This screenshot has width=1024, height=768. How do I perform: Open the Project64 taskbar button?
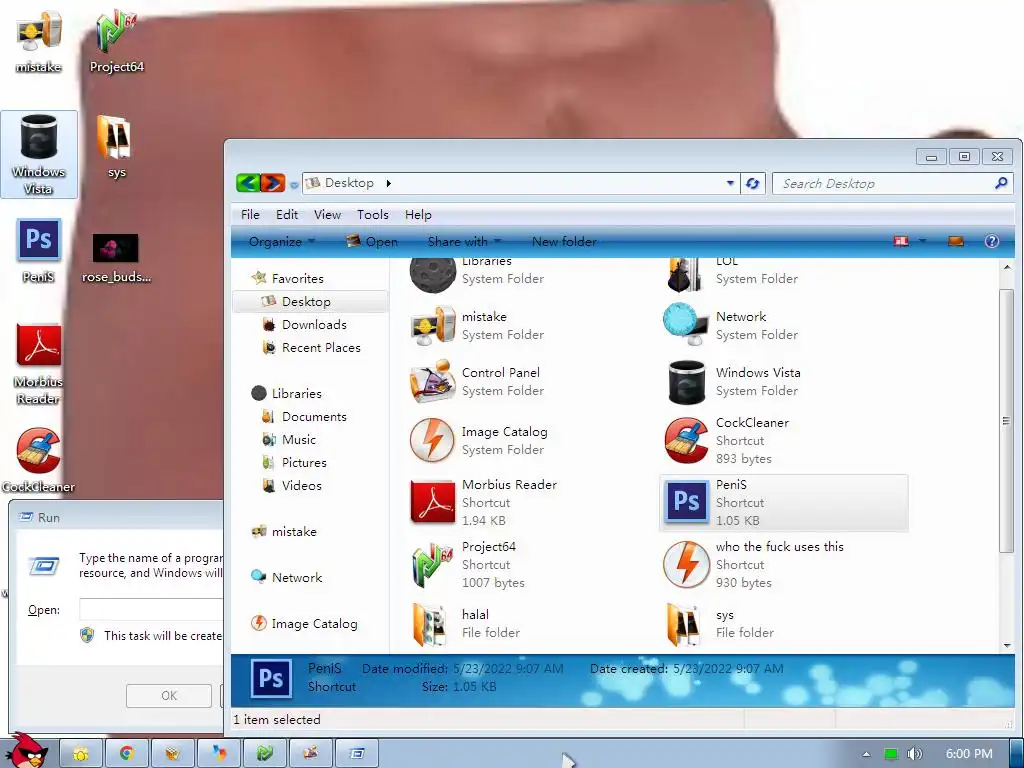click(x=264, y=754)
